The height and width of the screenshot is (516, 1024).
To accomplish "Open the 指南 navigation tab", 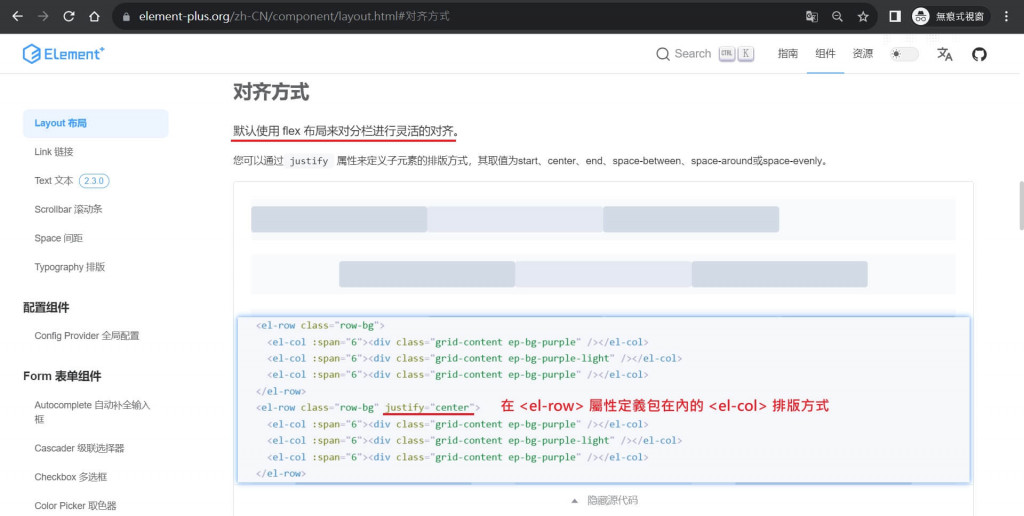I will coord(788,54).
